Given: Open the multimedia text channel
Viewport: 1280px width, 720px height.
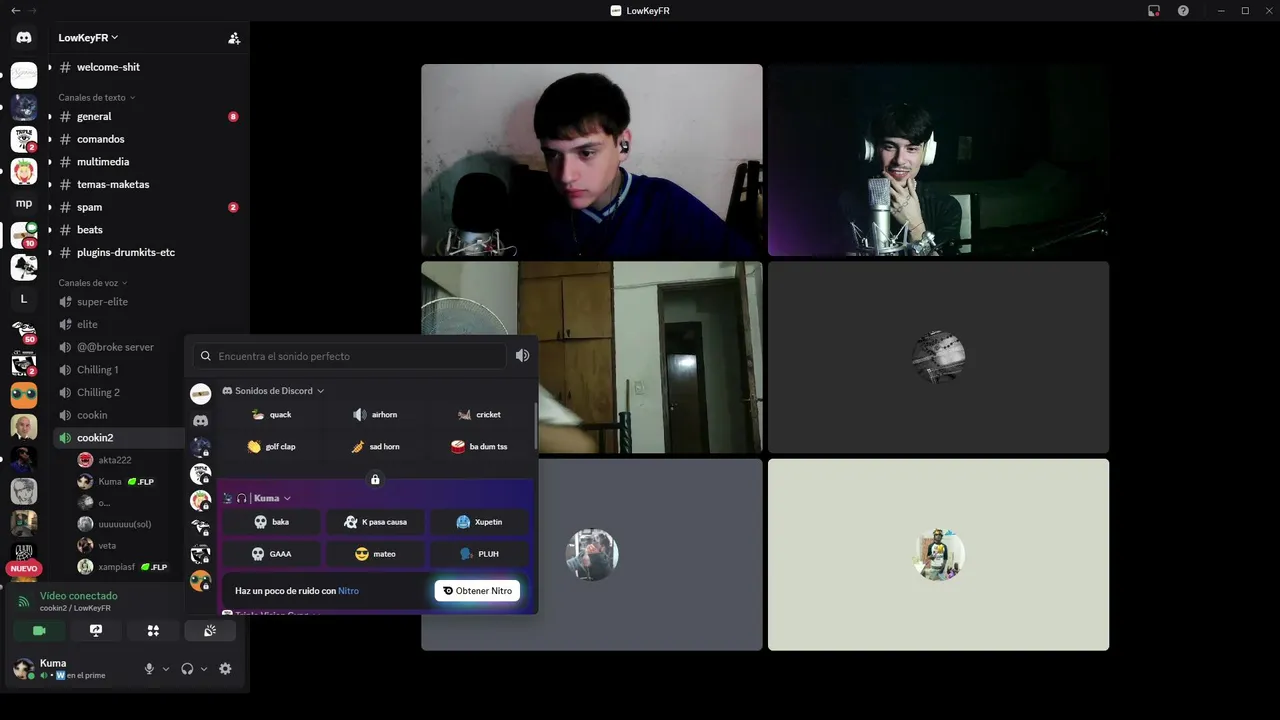Looking at the screenshot, I should pos(103,162).
